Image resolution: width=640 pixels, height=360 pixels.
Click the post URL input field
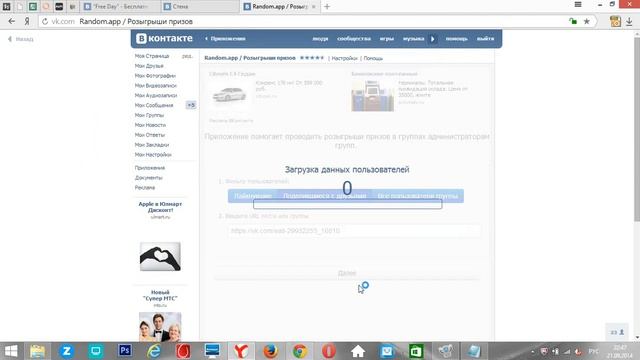pos(354,231)
